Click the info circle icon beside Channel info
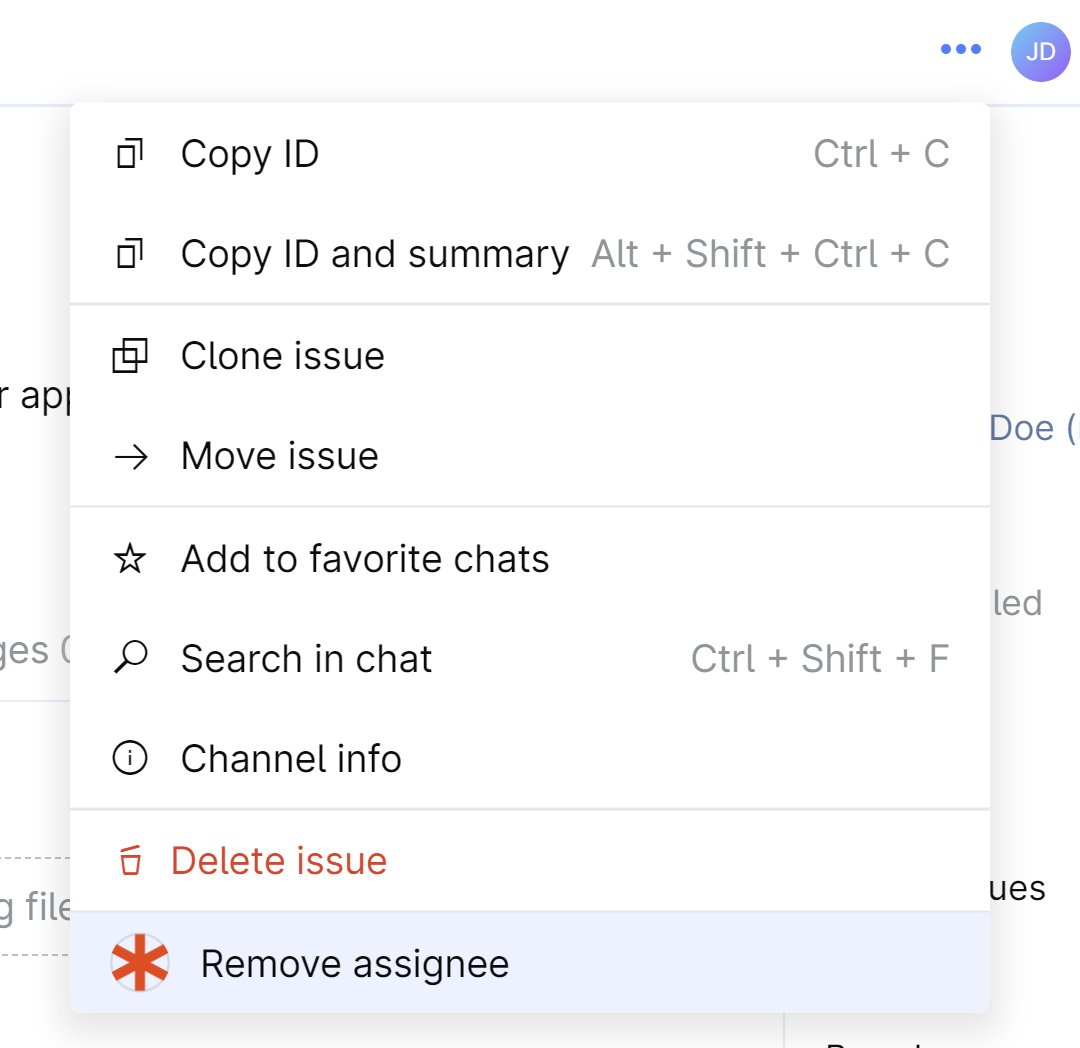 pos(129,758)
